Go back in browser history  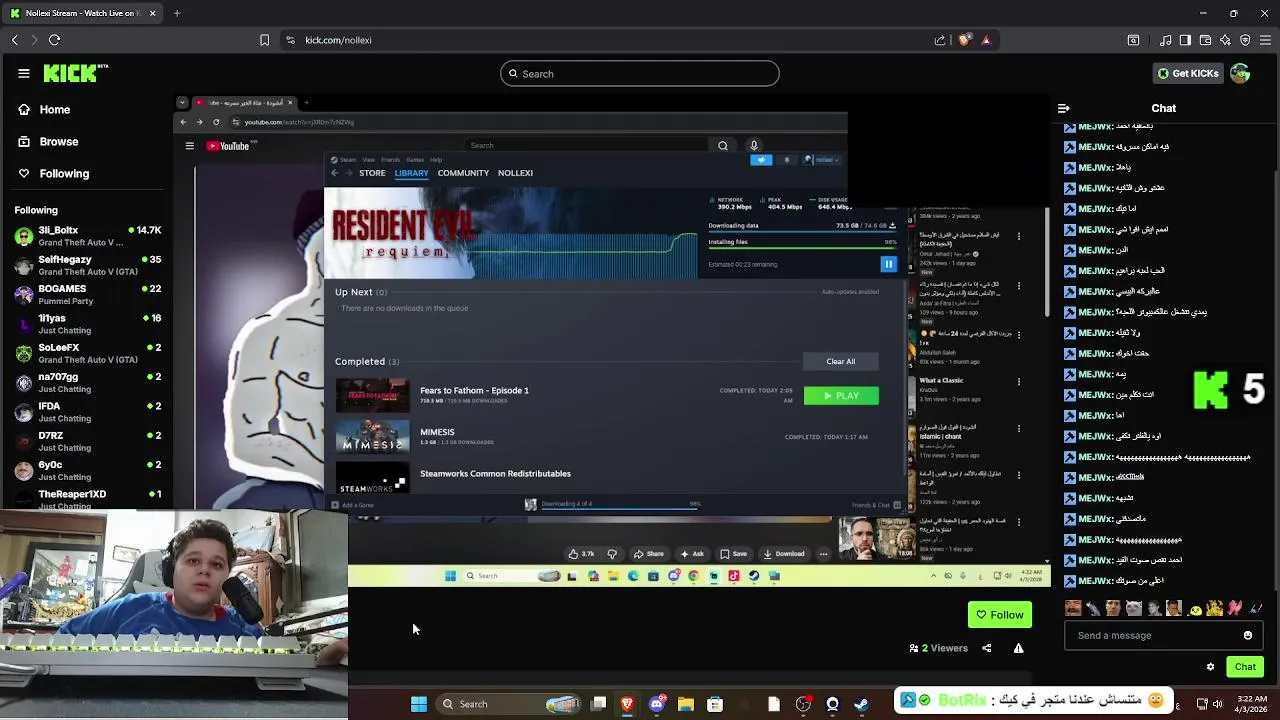tap(14, 40)
